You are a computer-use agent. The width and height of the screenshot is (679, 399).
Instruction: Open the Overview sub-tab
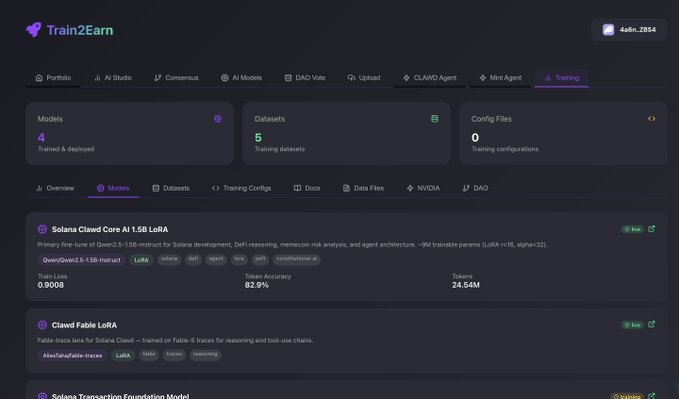click(x=55, y=188)
